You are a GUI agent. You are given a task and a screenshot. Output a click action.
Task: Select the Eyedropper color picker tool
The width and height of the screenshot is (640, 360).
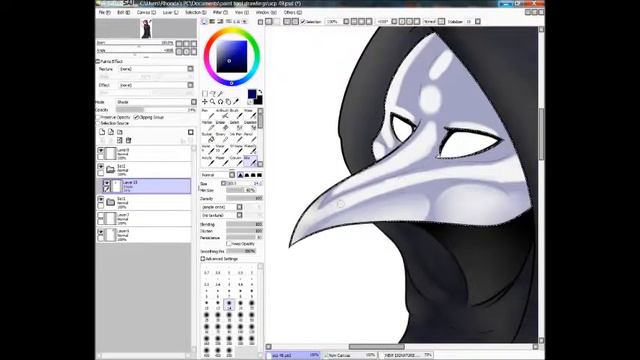[x=236, y=102]
